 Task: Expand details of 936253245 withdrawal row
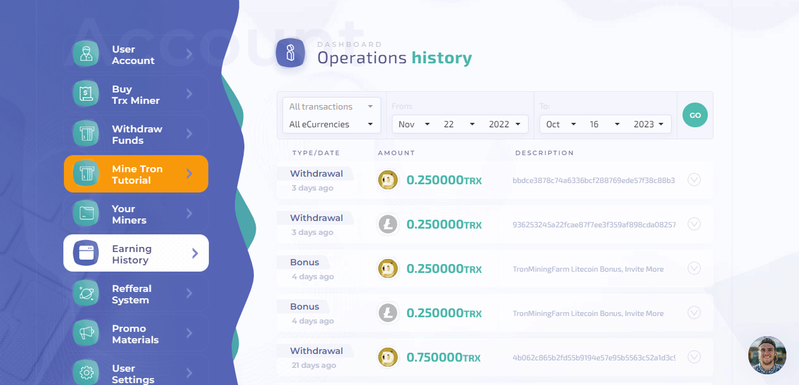(694, 224)
